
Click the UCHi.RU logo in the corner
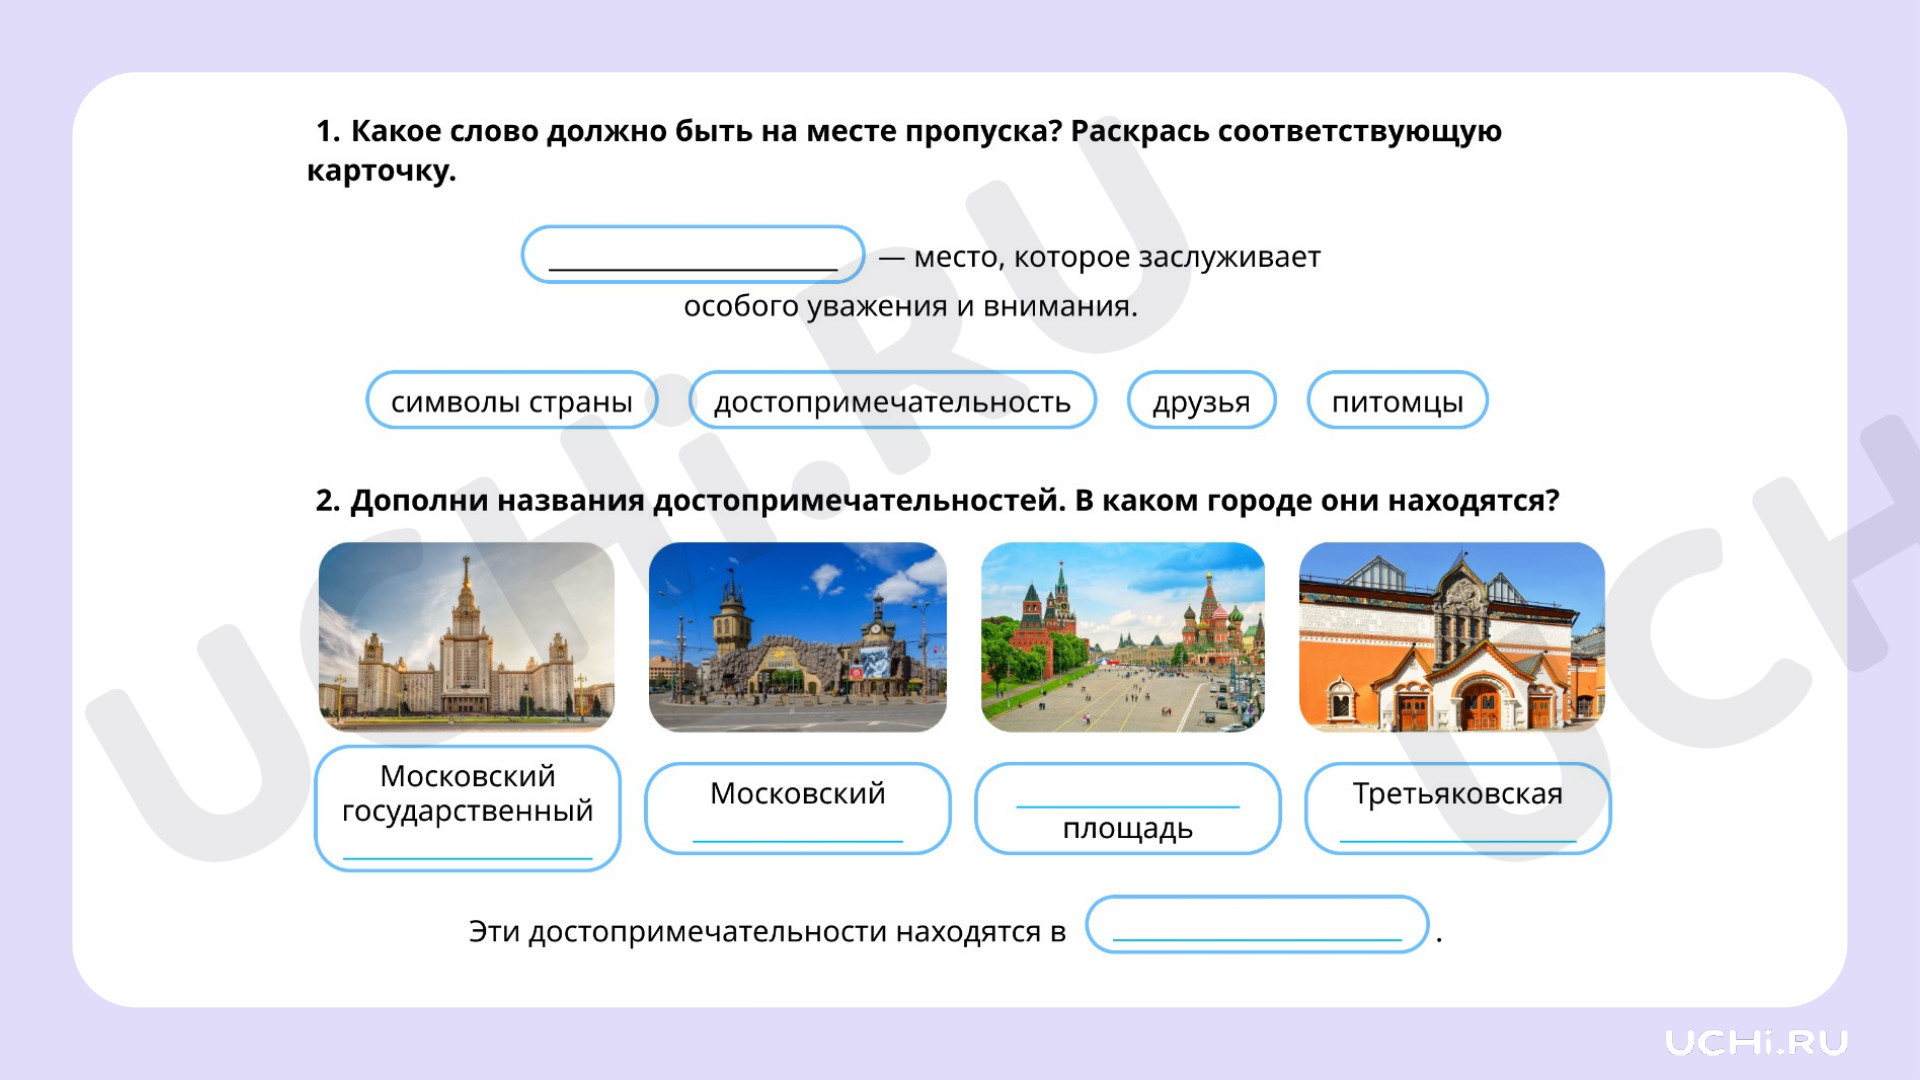1757,1043
